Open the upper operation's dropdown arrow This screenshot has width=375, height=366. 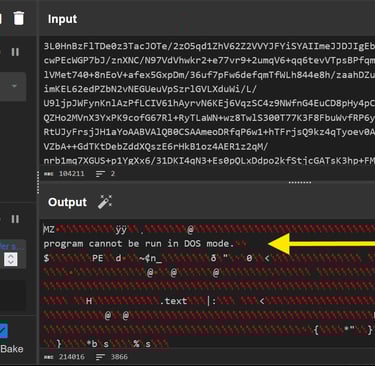[x=14, y=86]
